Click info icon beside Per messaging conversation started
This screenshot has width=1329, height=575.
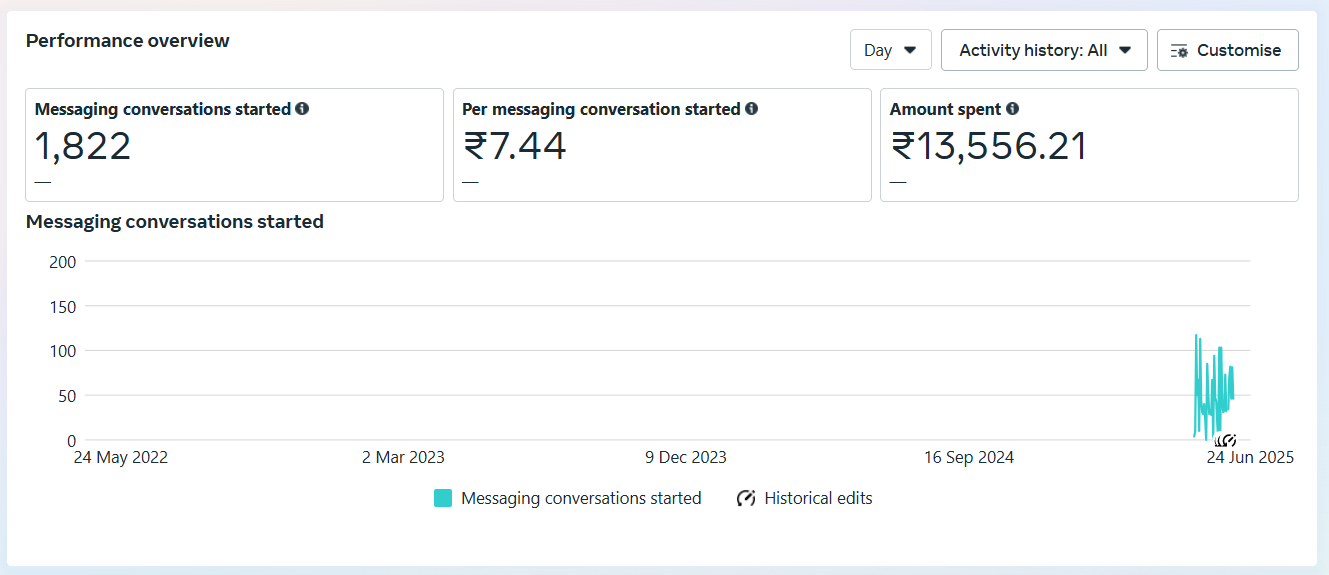751,109
